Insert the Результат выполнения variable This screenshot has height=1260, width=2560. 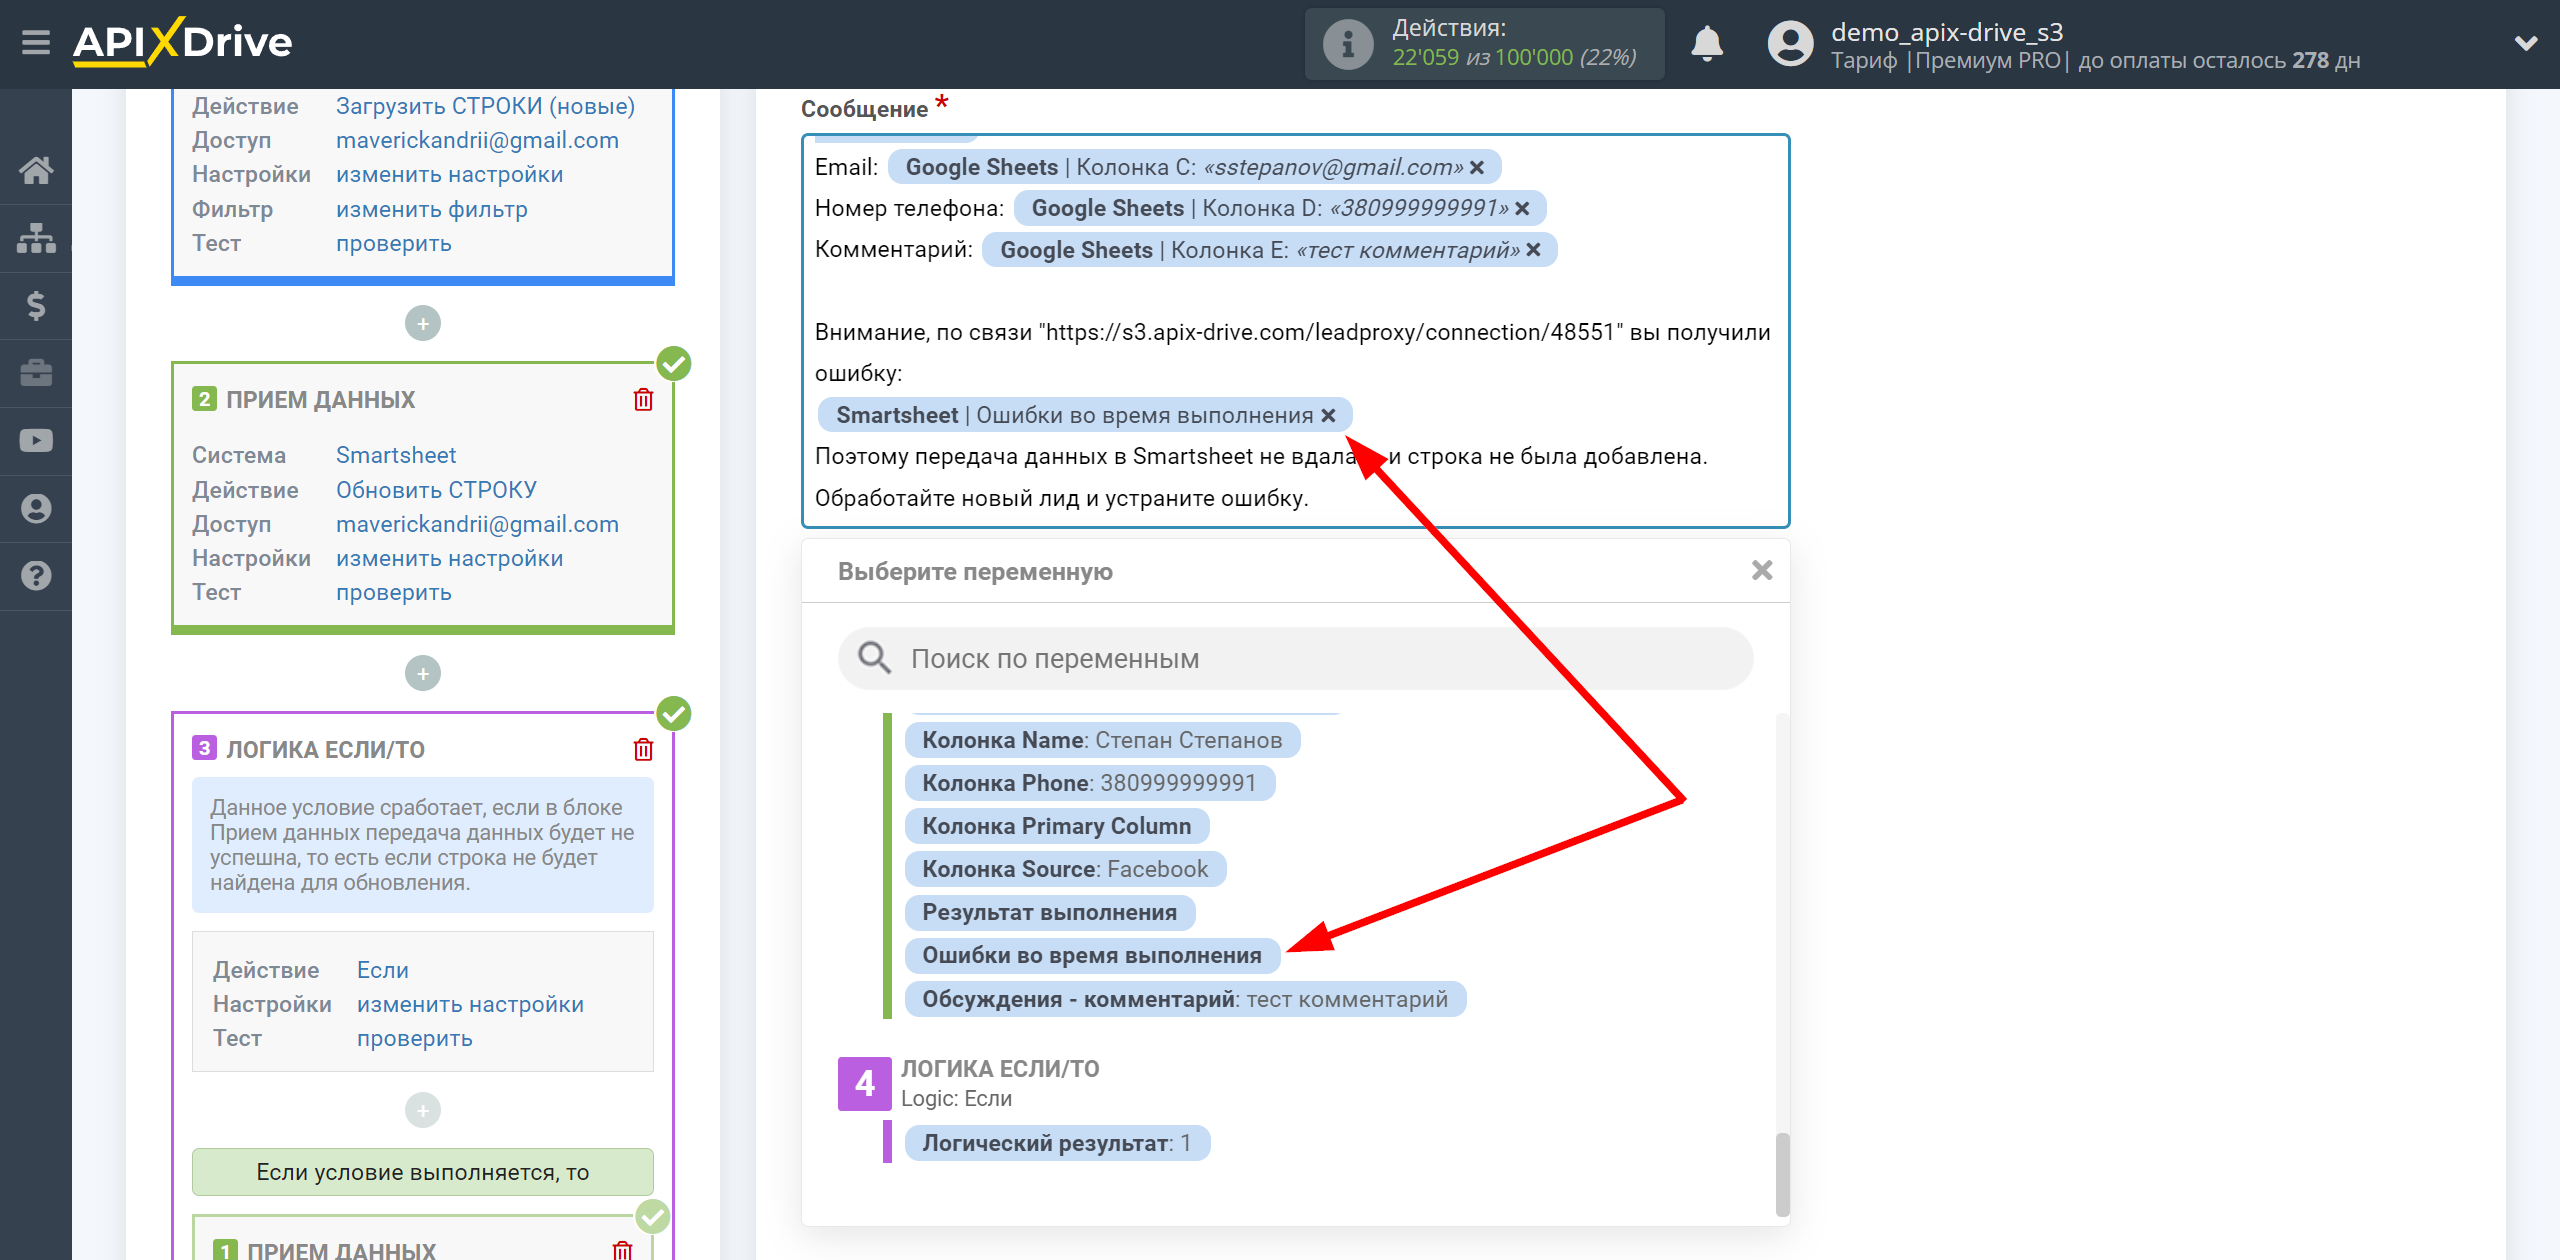tap(1050, 912)
